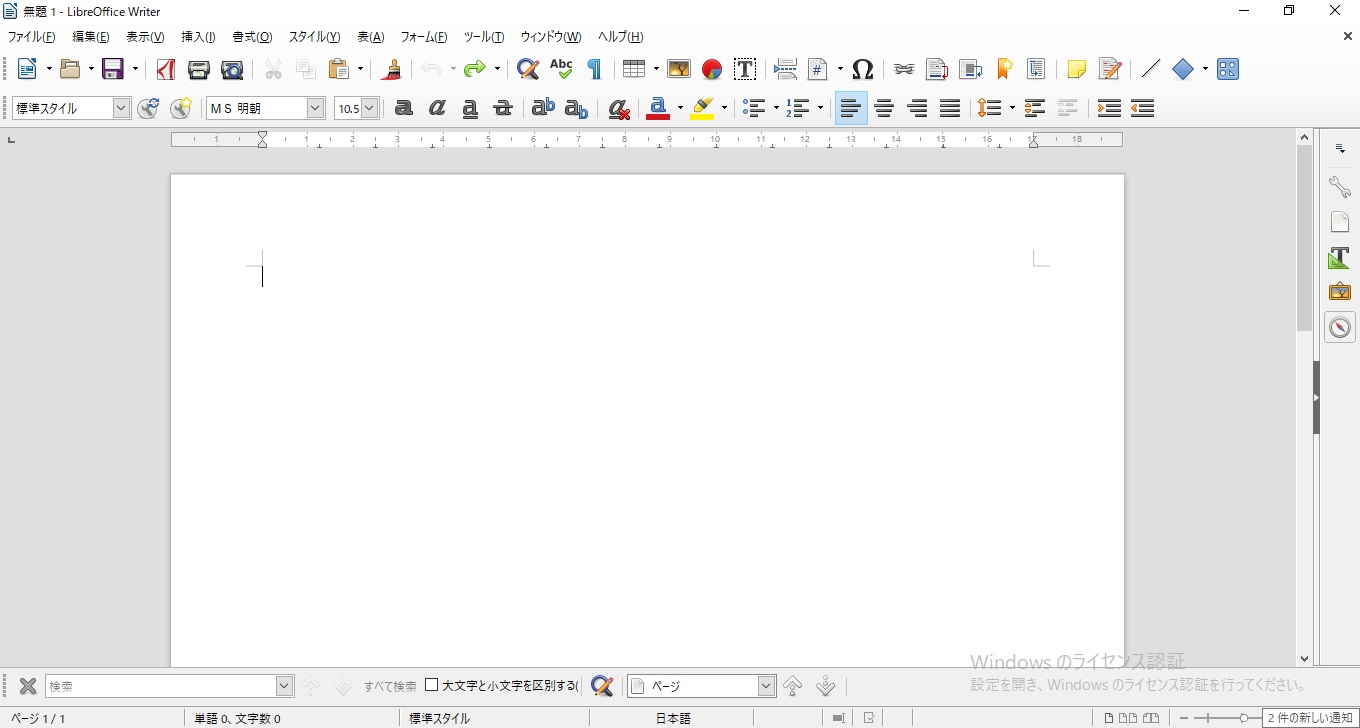Insert basic shape (diamond)

click(1183, 69)
